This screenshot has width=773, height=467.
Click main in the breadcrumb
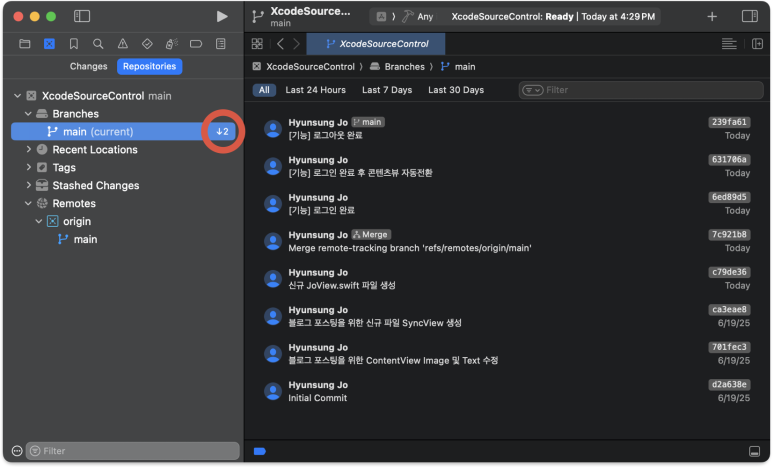click(465, 67)
